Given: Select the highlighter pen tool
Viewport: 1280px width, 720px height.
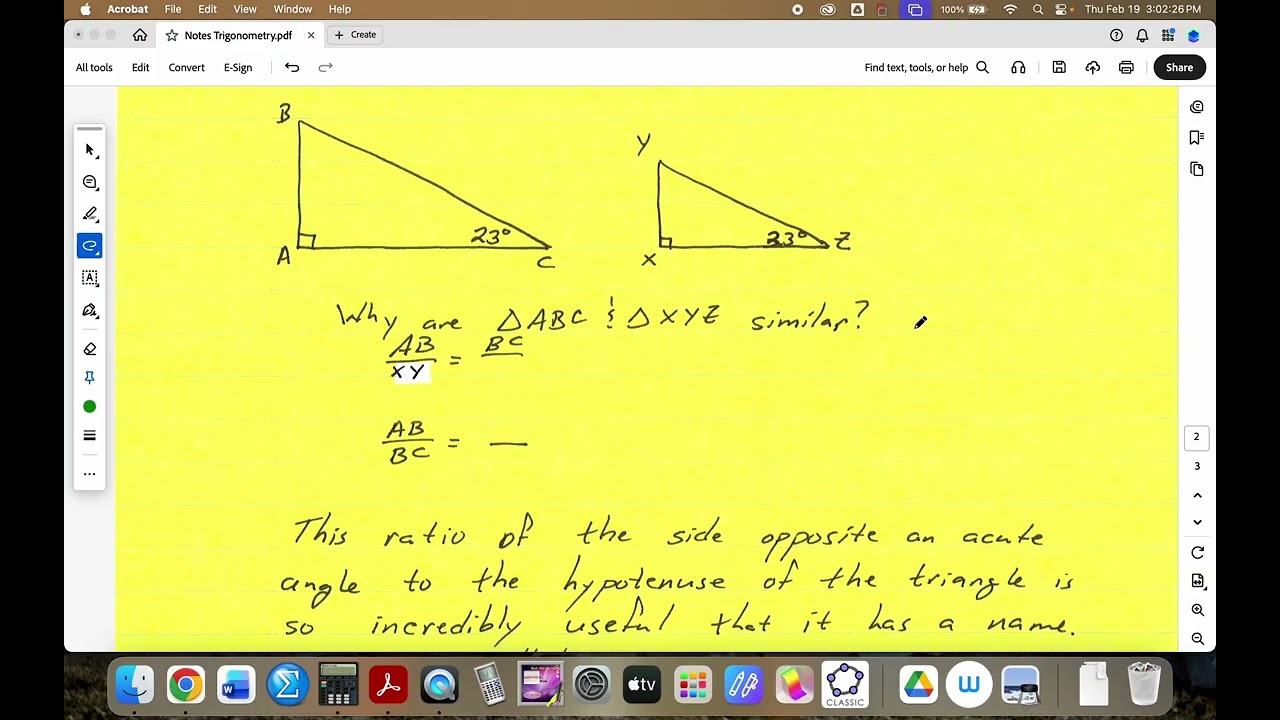Looking at the screenshot, I should pyautogui.click(x=90, y=214).
